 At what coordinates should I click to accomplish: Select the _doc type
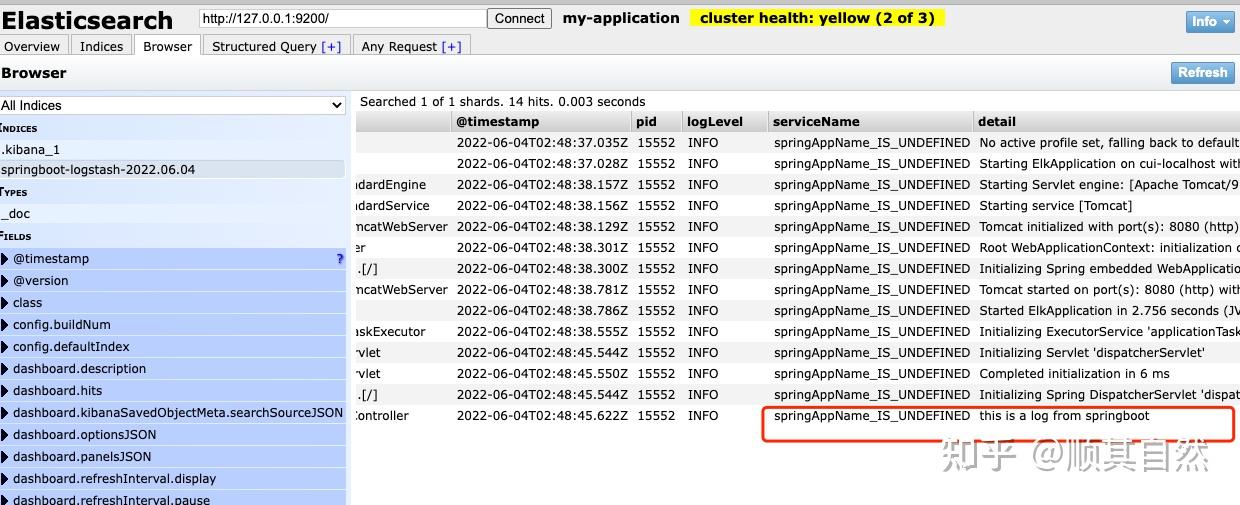coord(173,213)
